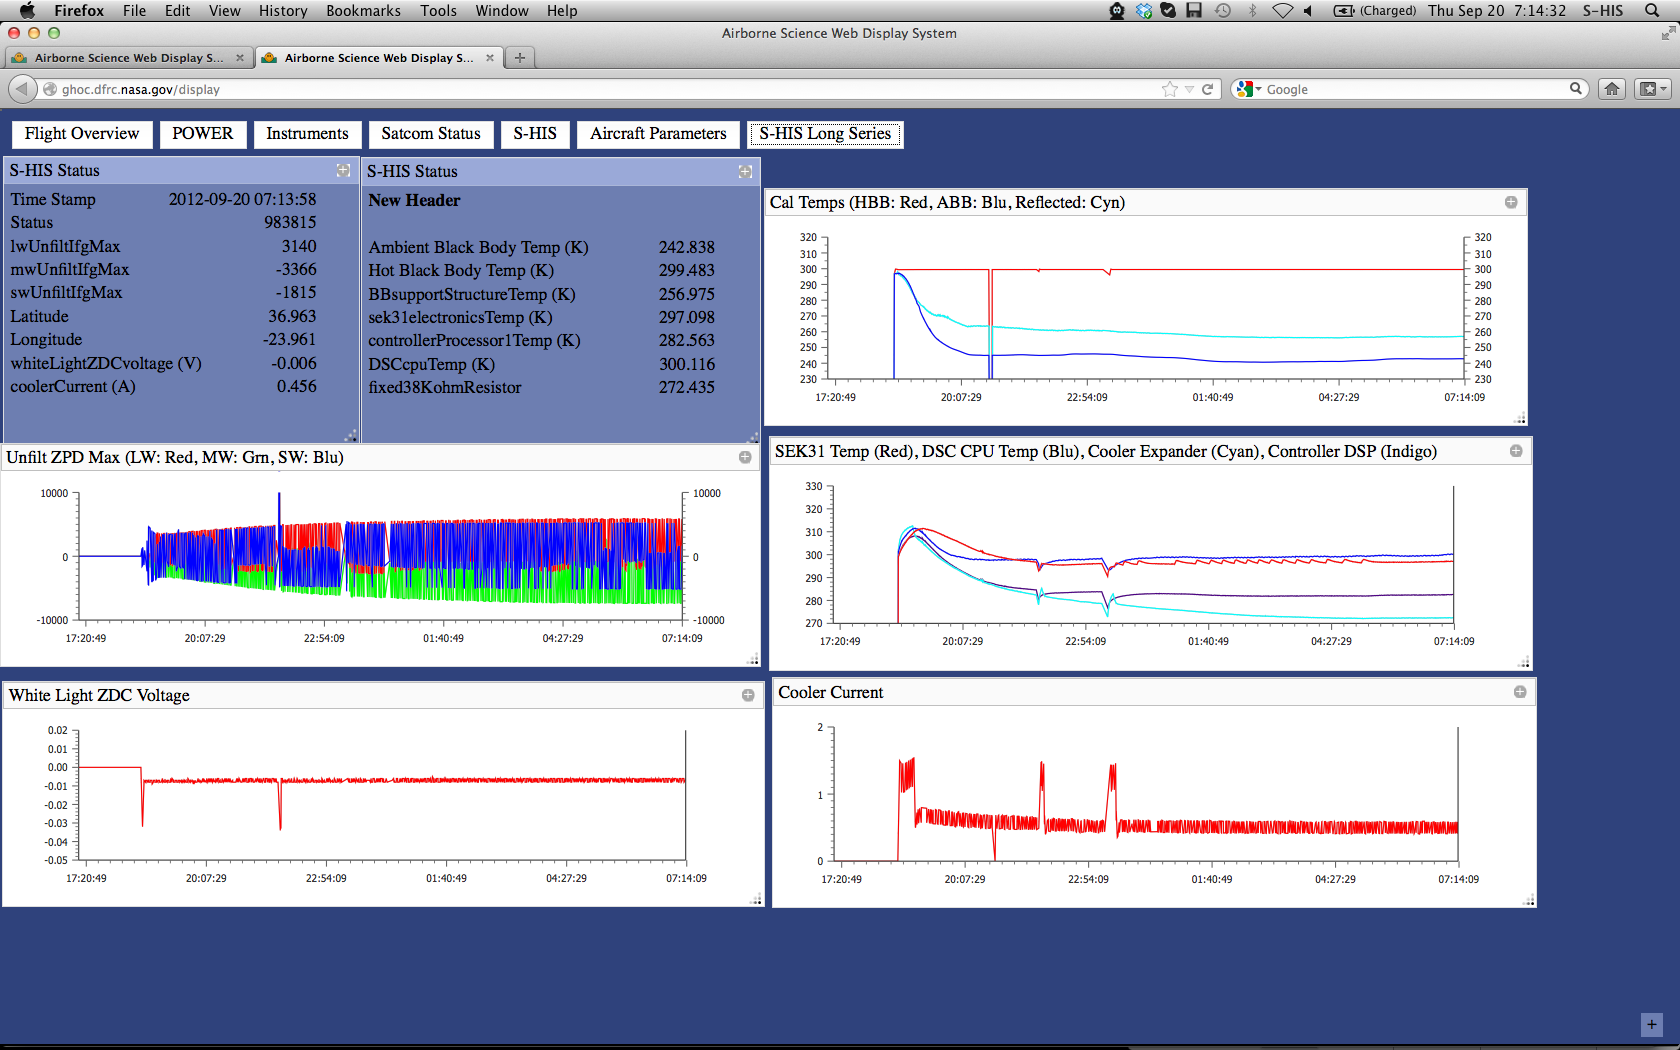
Task: Toggle the White Light ZDC Voltage panel button
Action: tap(748, 695)
